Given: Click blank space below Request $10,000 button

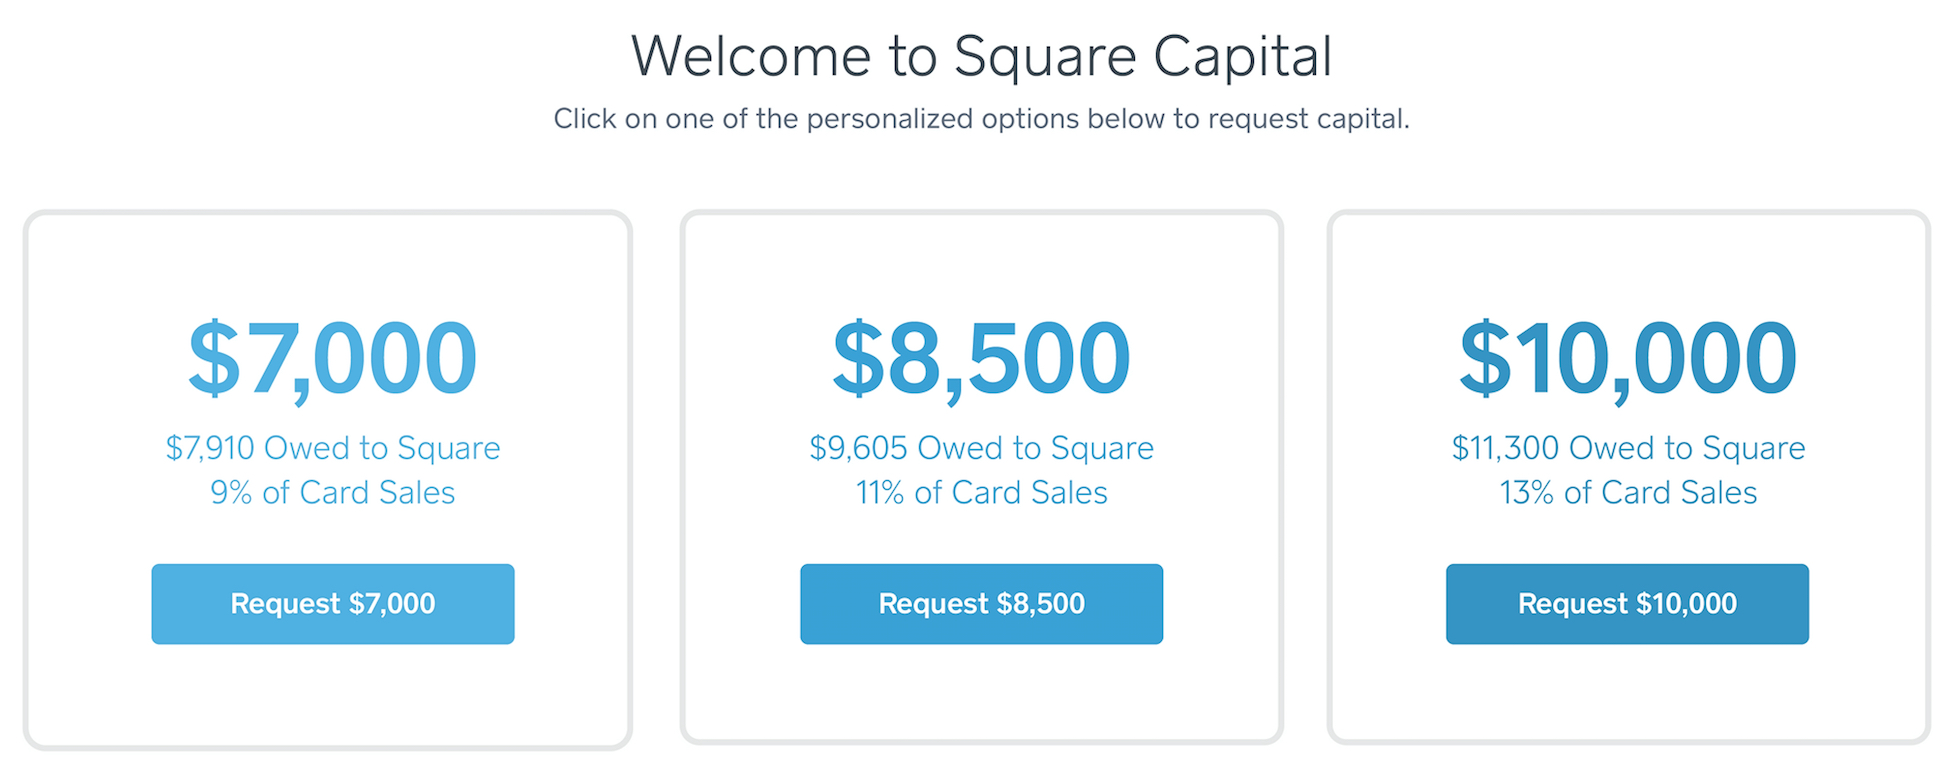Looking at the screenshot, I should click(1627, 695).
